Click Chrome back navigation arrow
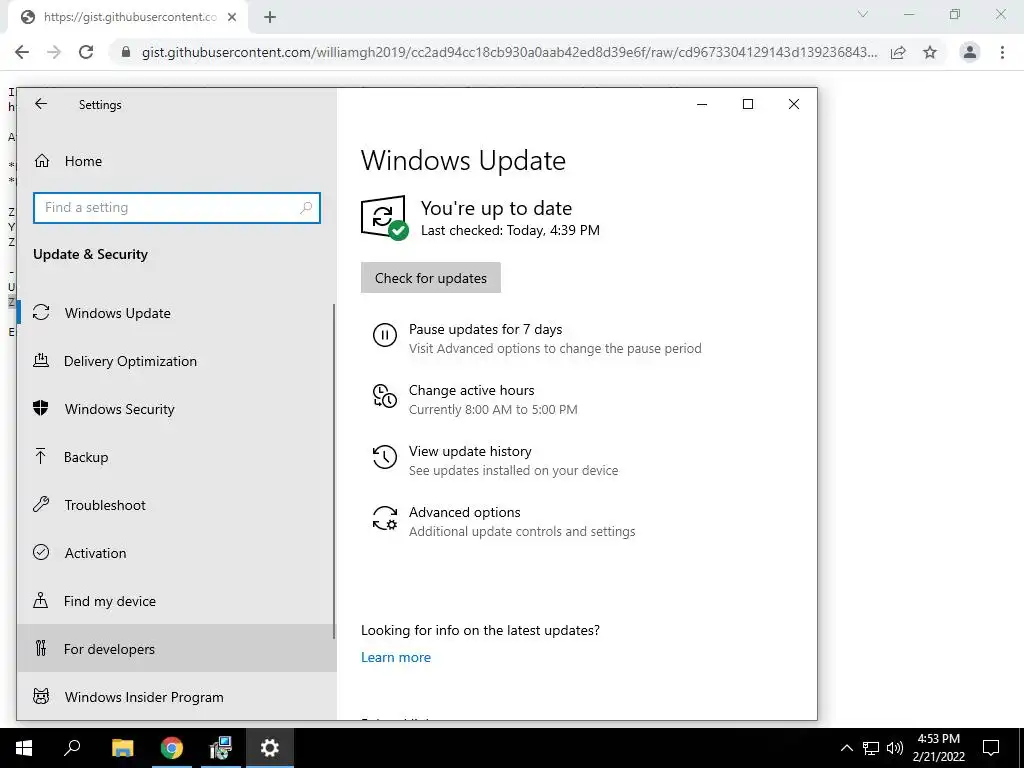 (22, 52)
